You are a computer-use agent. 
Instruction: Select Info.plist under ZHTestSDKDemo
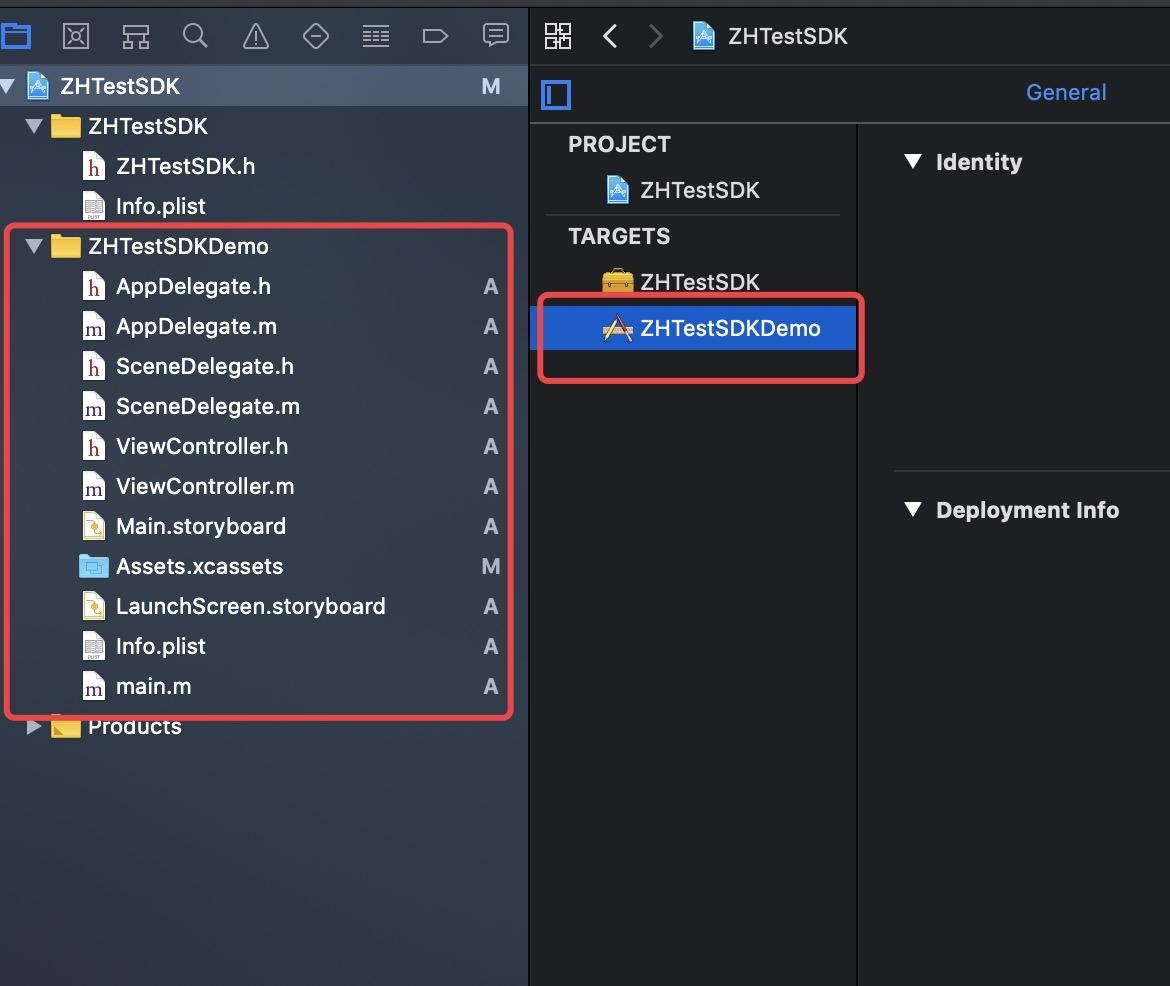pos(160,646)
